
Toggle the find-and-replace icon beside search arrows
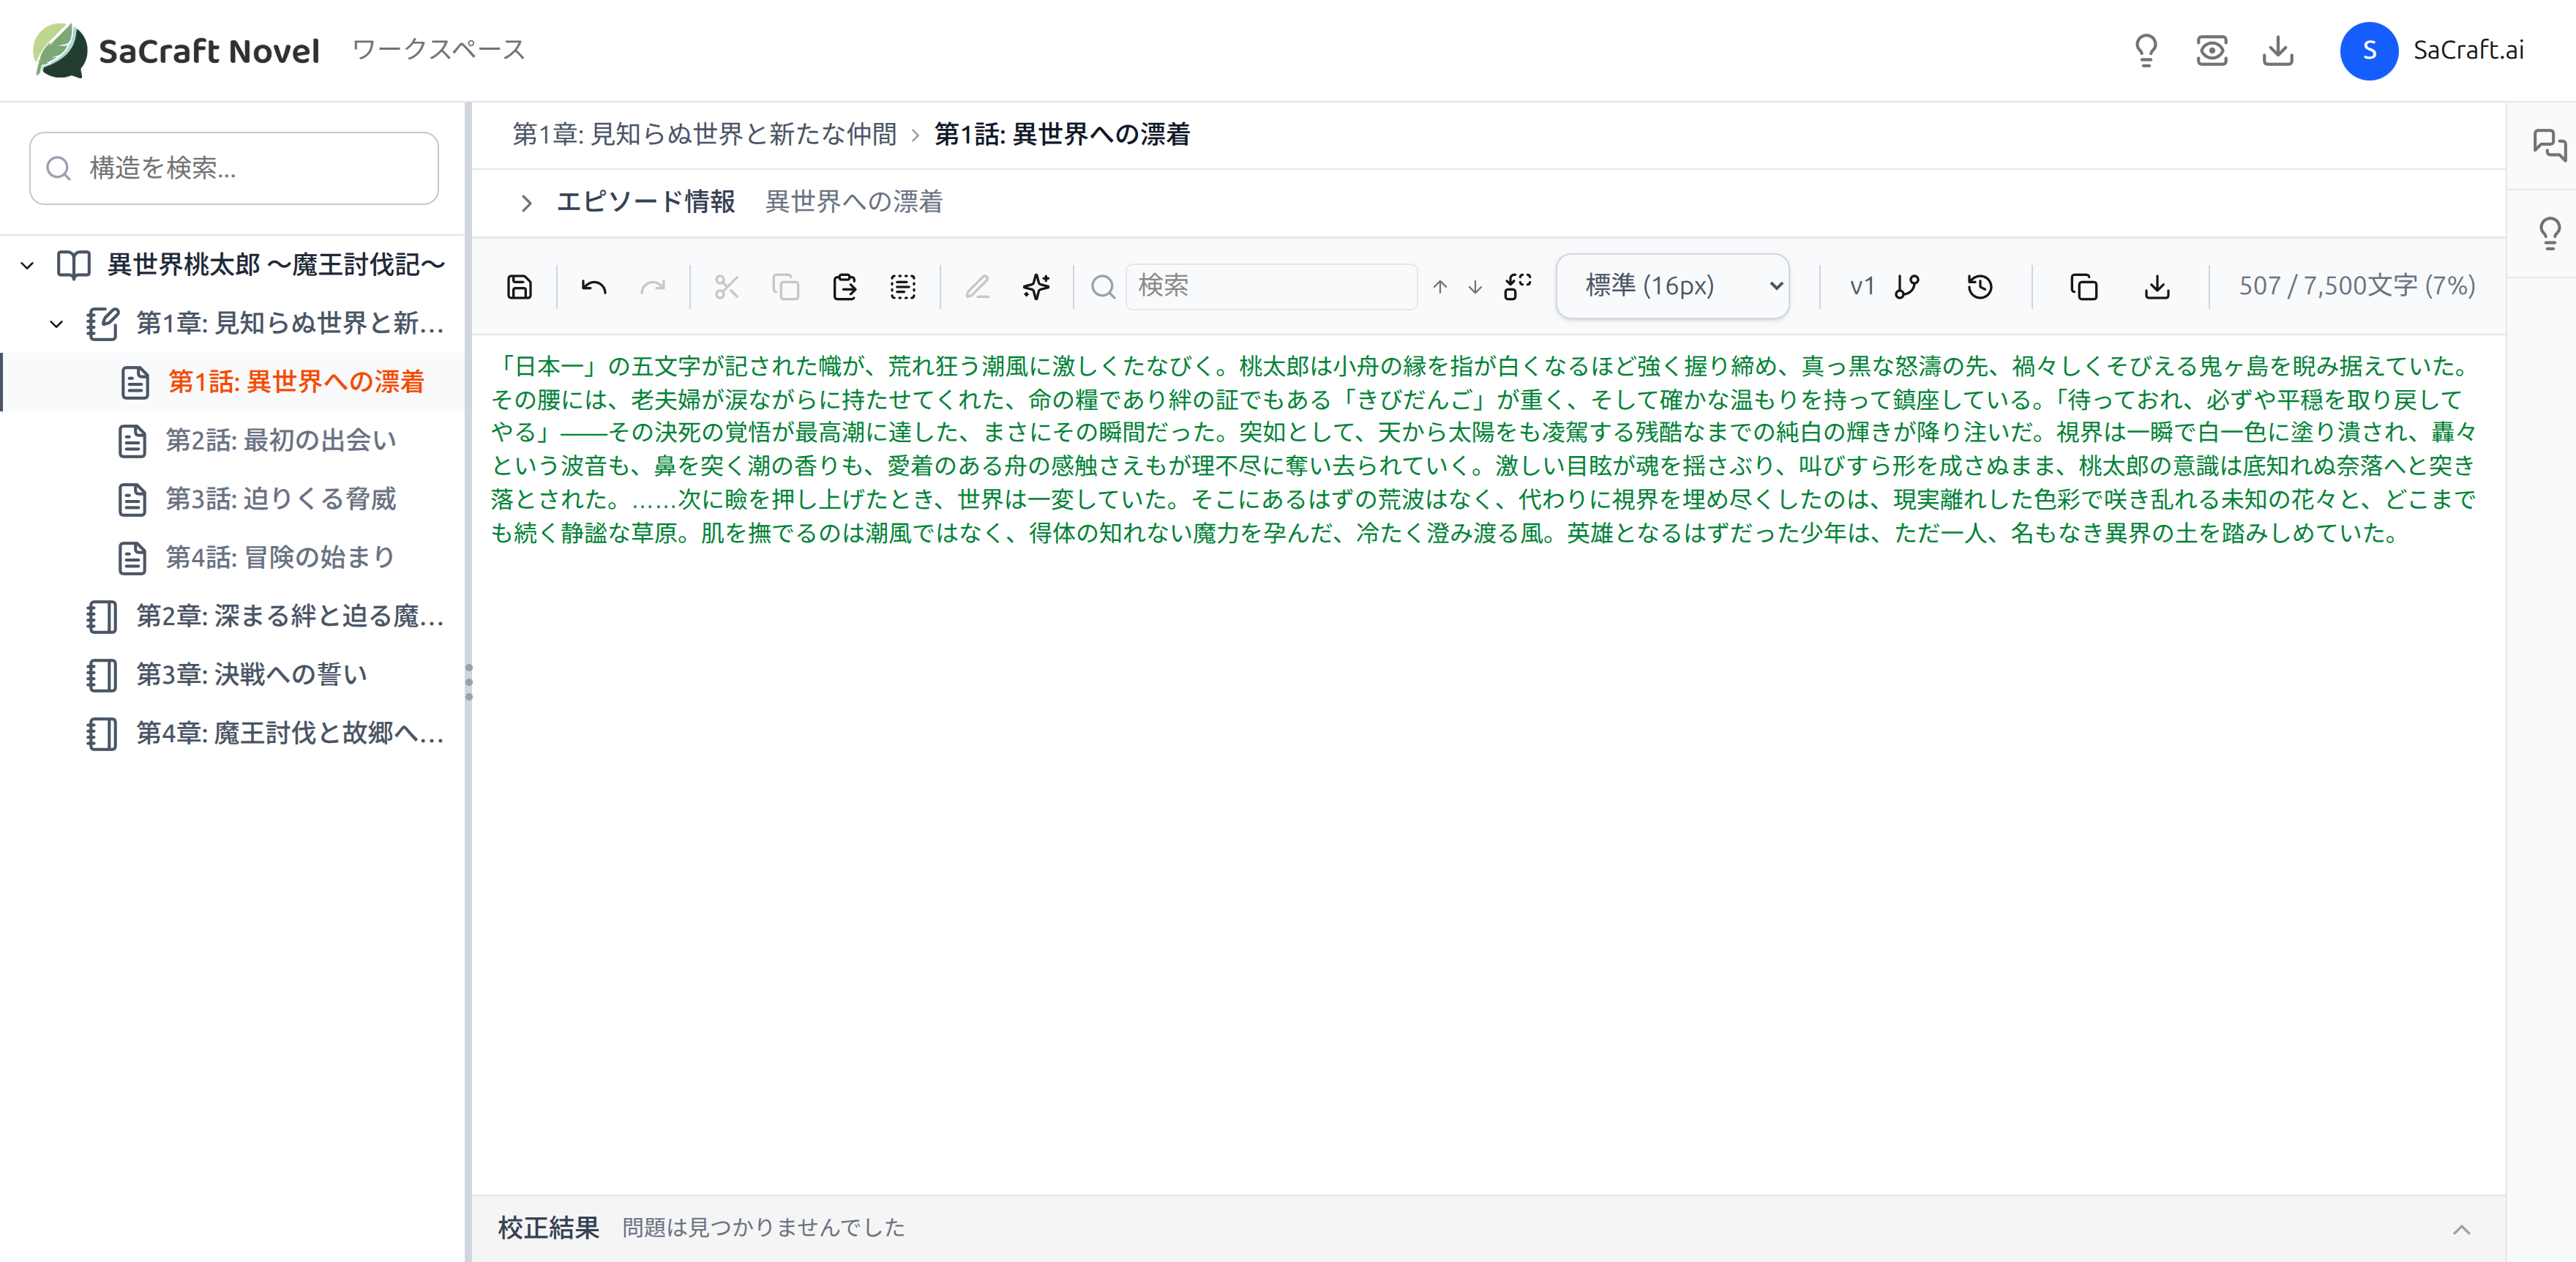pyautogui.click(x=1517, y=287)
